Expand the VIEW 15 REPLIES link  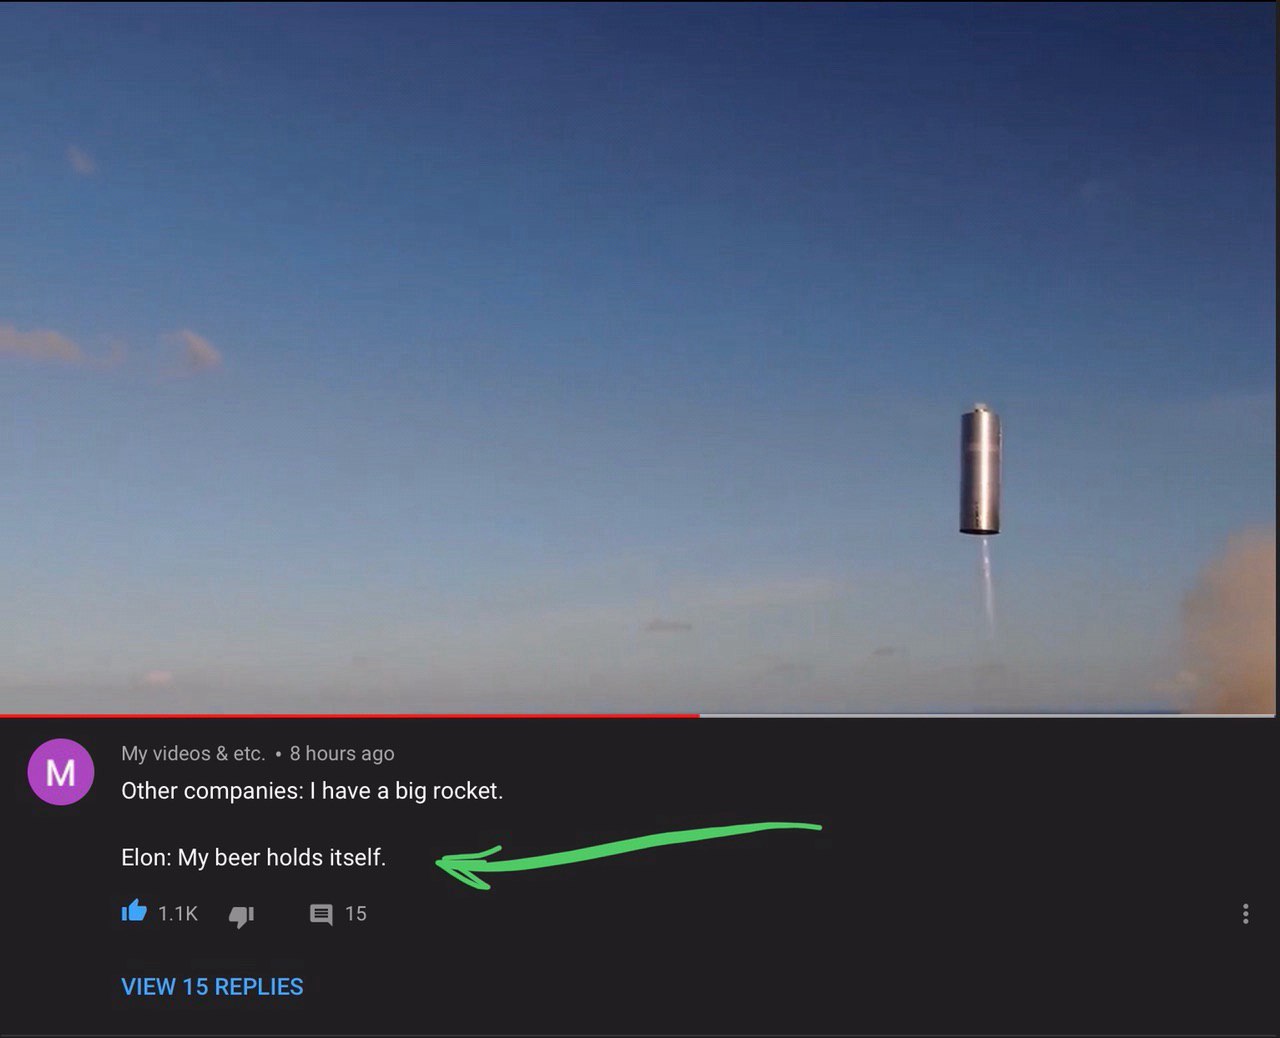(212, 987)
